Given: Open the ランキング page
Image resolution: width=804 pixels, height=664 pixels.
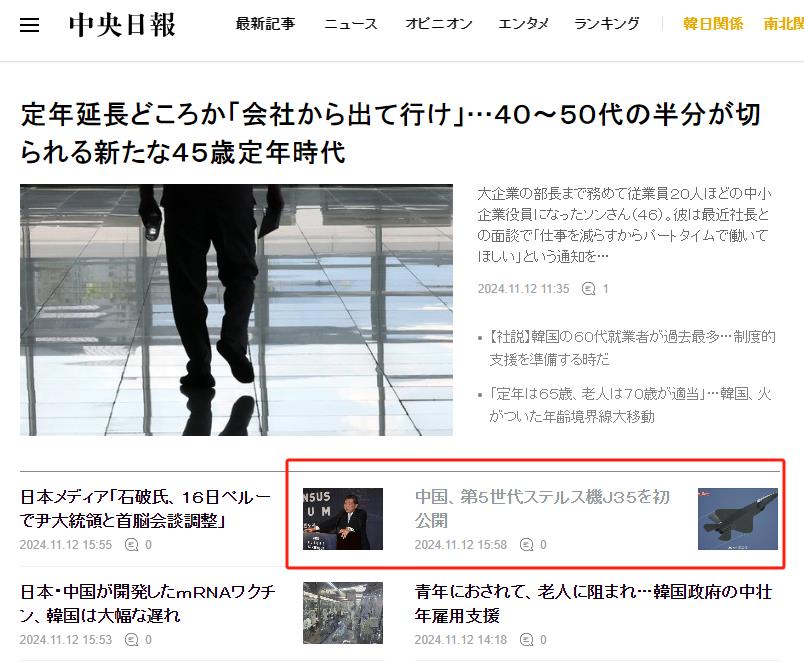Looking at the screenshot, I should (606, 24).
